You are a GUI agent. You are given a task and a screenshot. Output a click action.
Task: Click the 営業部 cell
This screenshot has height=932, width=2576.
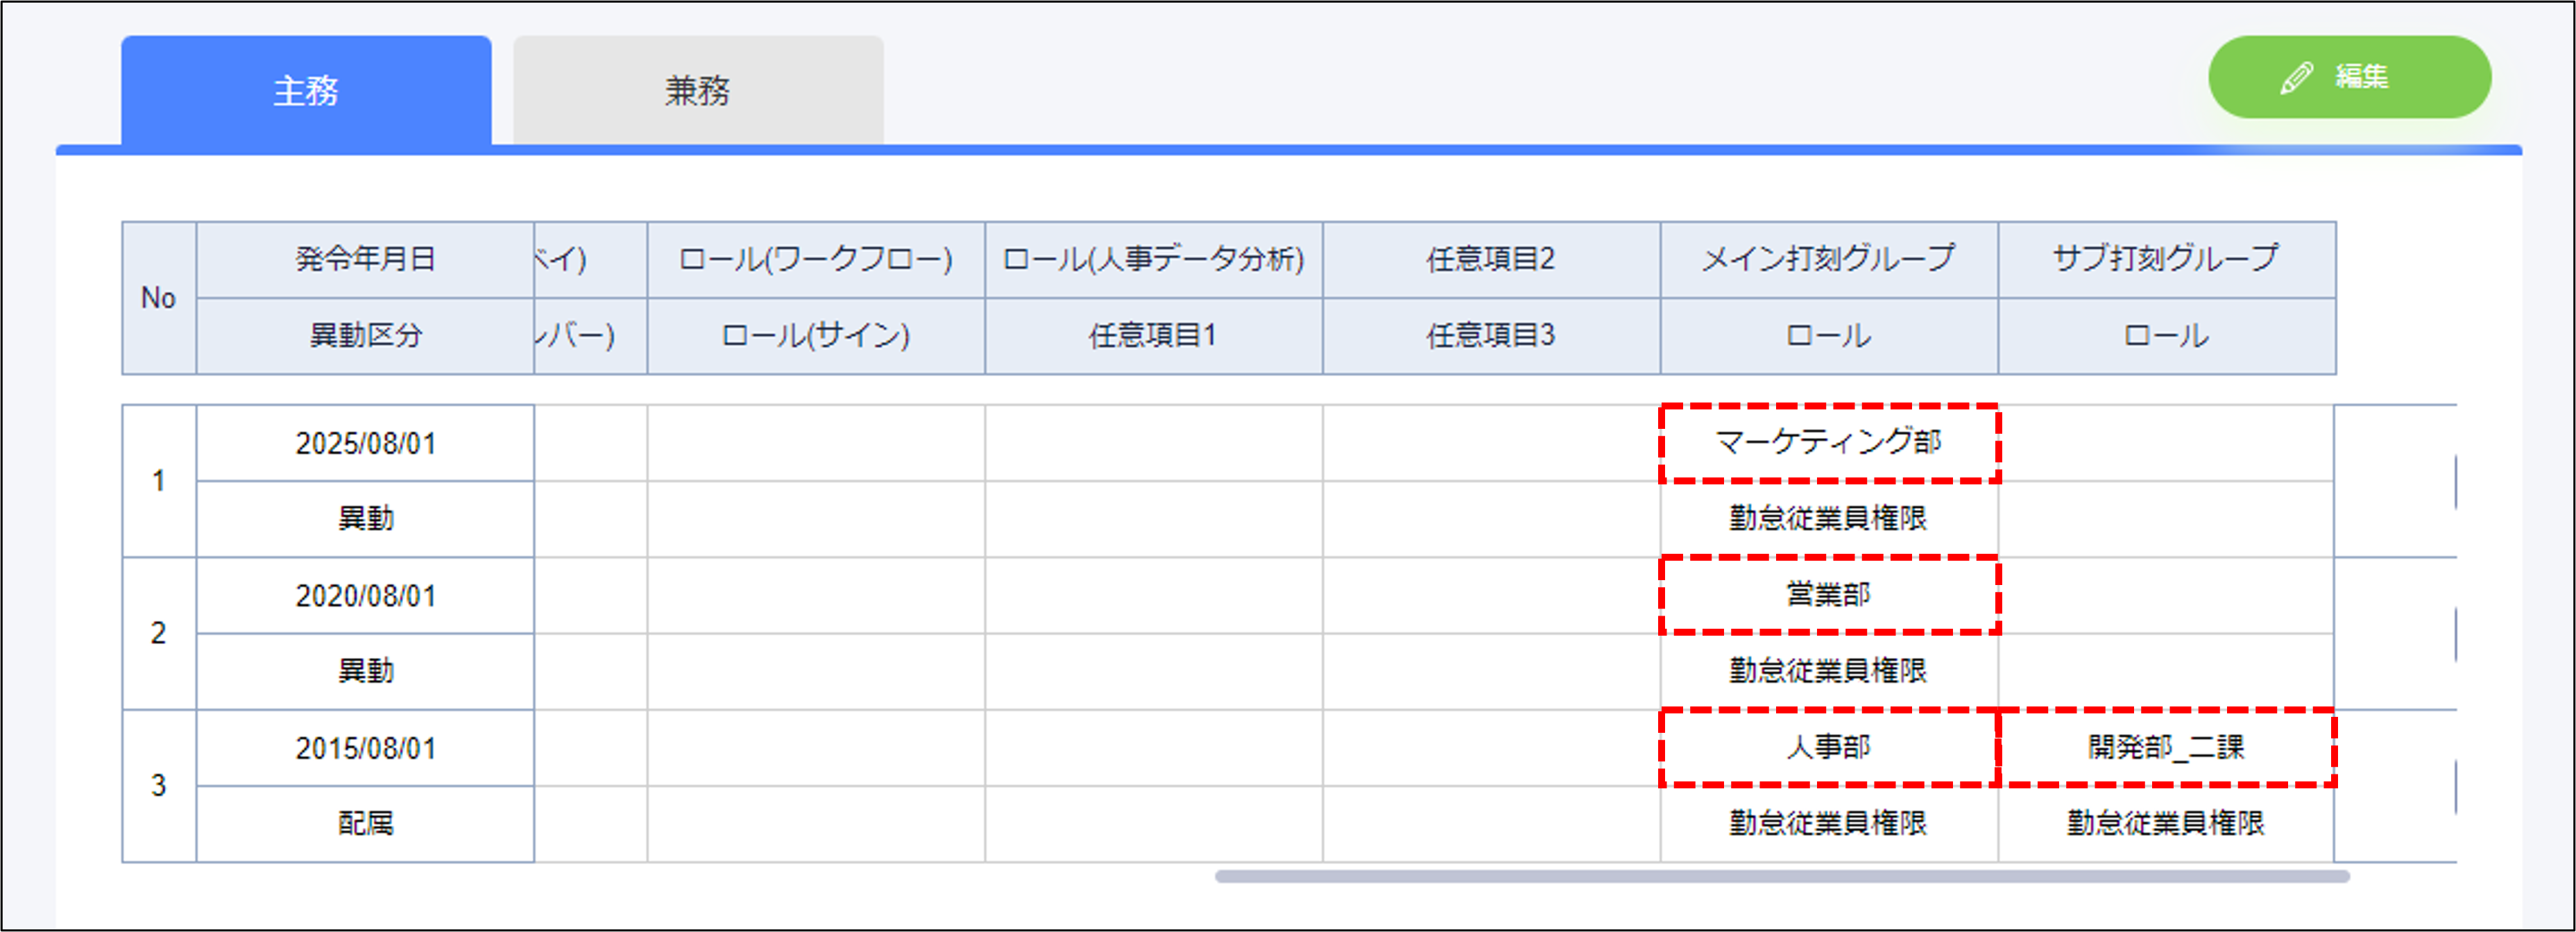pos(1828,595)
